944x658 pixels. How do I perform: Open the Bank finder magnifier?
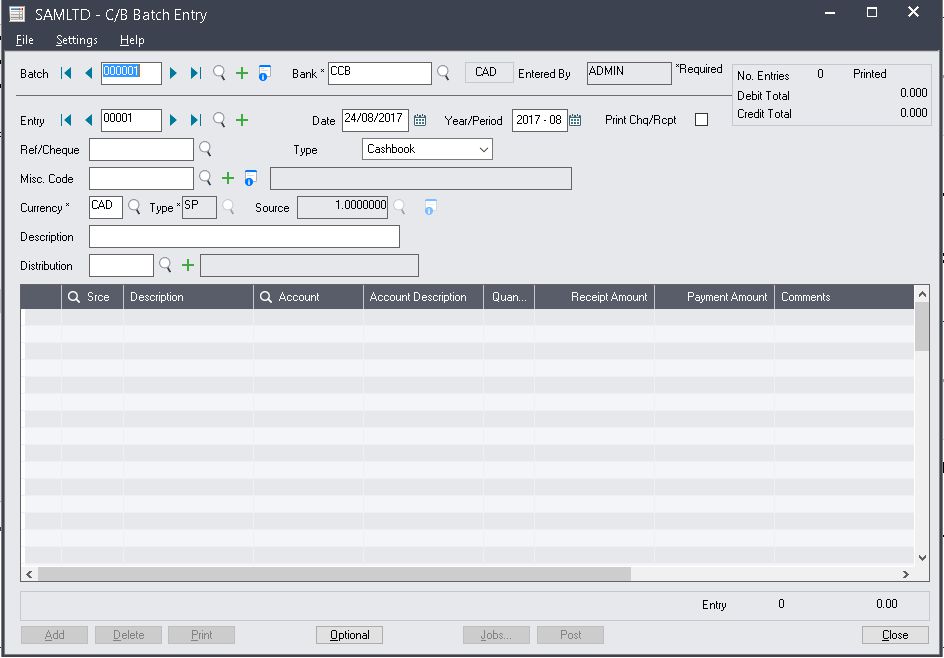pos(443,73)
